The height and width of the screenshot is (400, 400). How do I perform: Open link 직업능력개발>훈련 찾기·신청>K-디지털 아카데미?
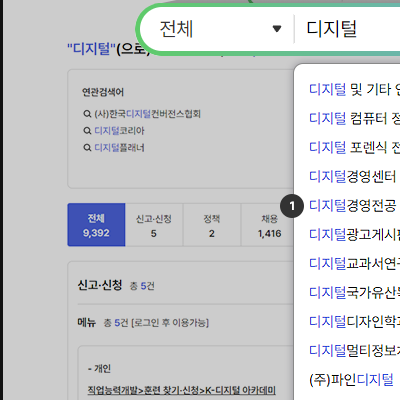tap(182, 390)
